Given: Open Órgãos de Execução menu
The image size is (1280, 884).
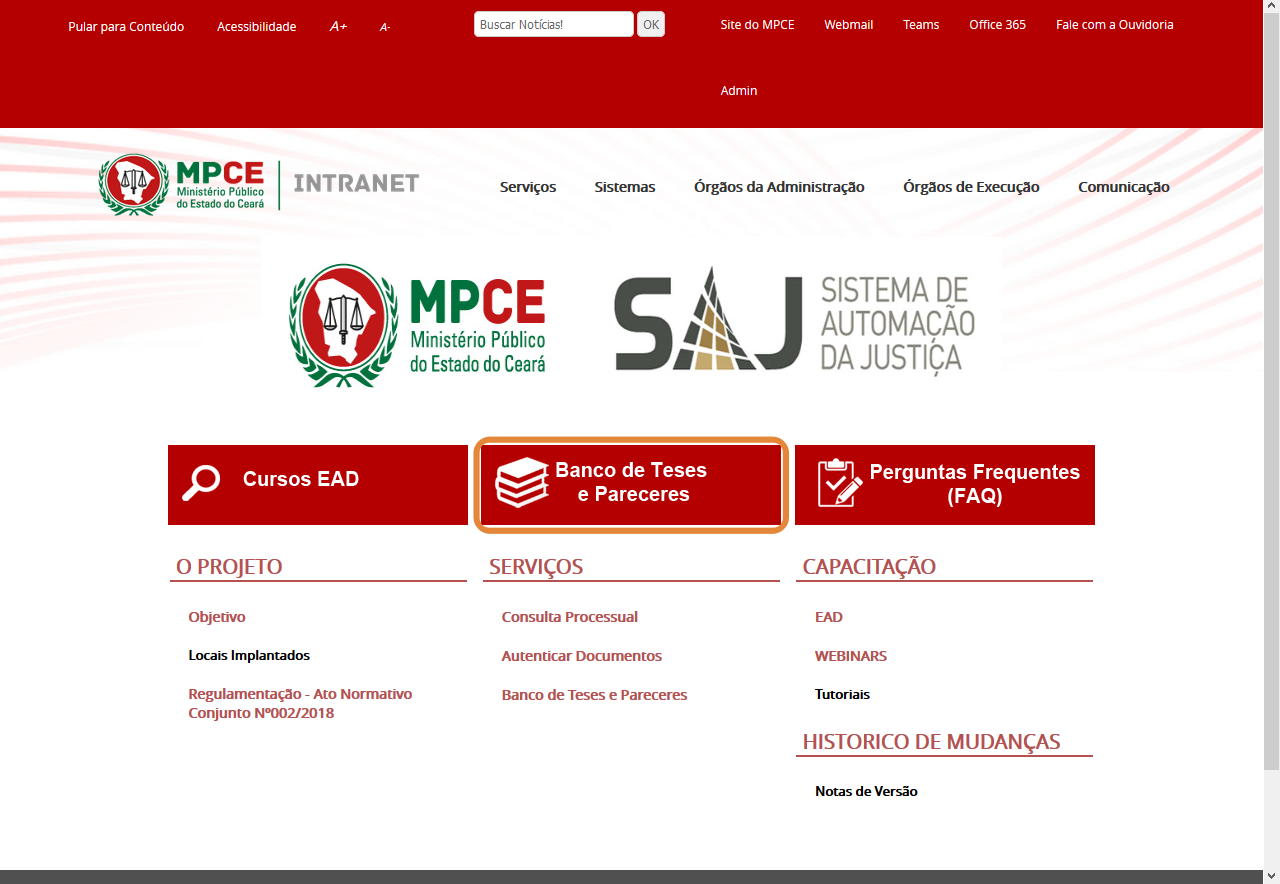Looking at the screenshot, I should point(971,187).
